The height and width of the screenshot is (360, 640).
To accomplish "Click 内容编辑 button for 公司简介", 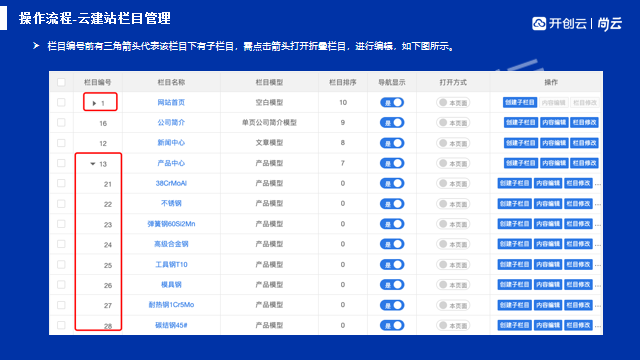I will (x=554, y=122).
